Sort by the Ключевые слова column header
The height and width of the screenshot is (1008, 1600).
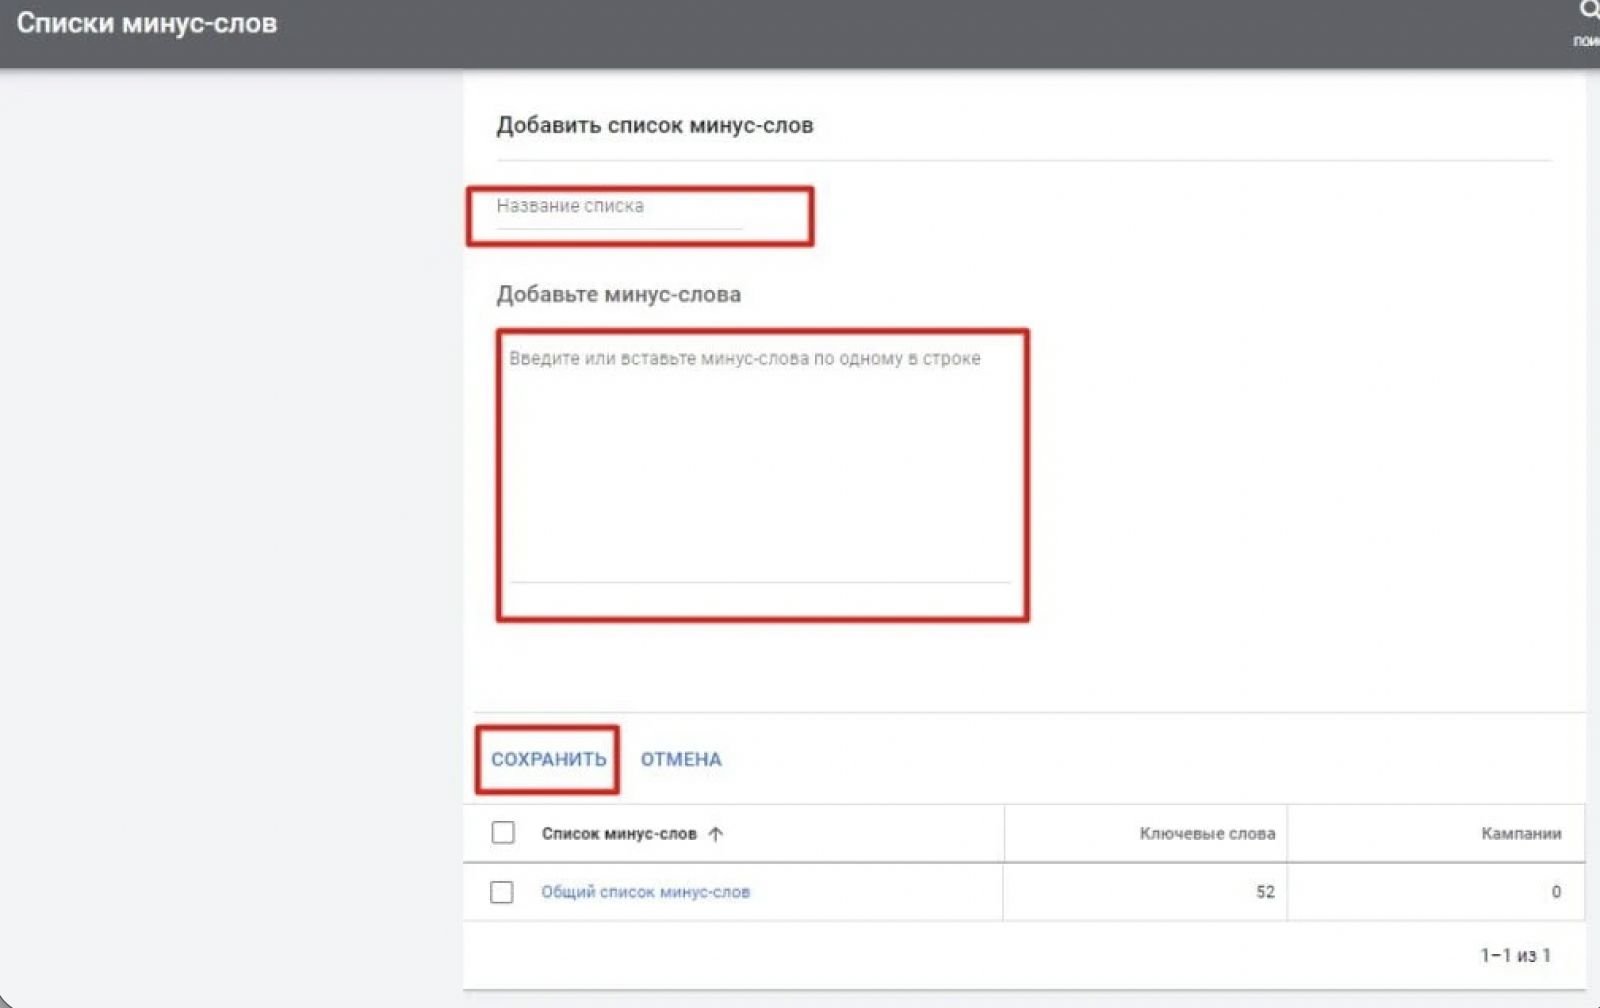[1206, 834]
